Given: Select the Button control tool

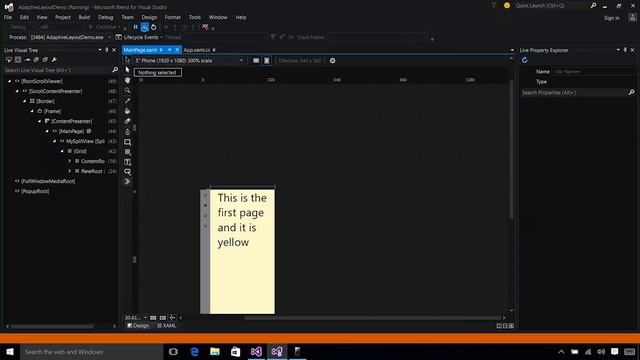Looking at the screenshot, I should (x=127, y=172).
